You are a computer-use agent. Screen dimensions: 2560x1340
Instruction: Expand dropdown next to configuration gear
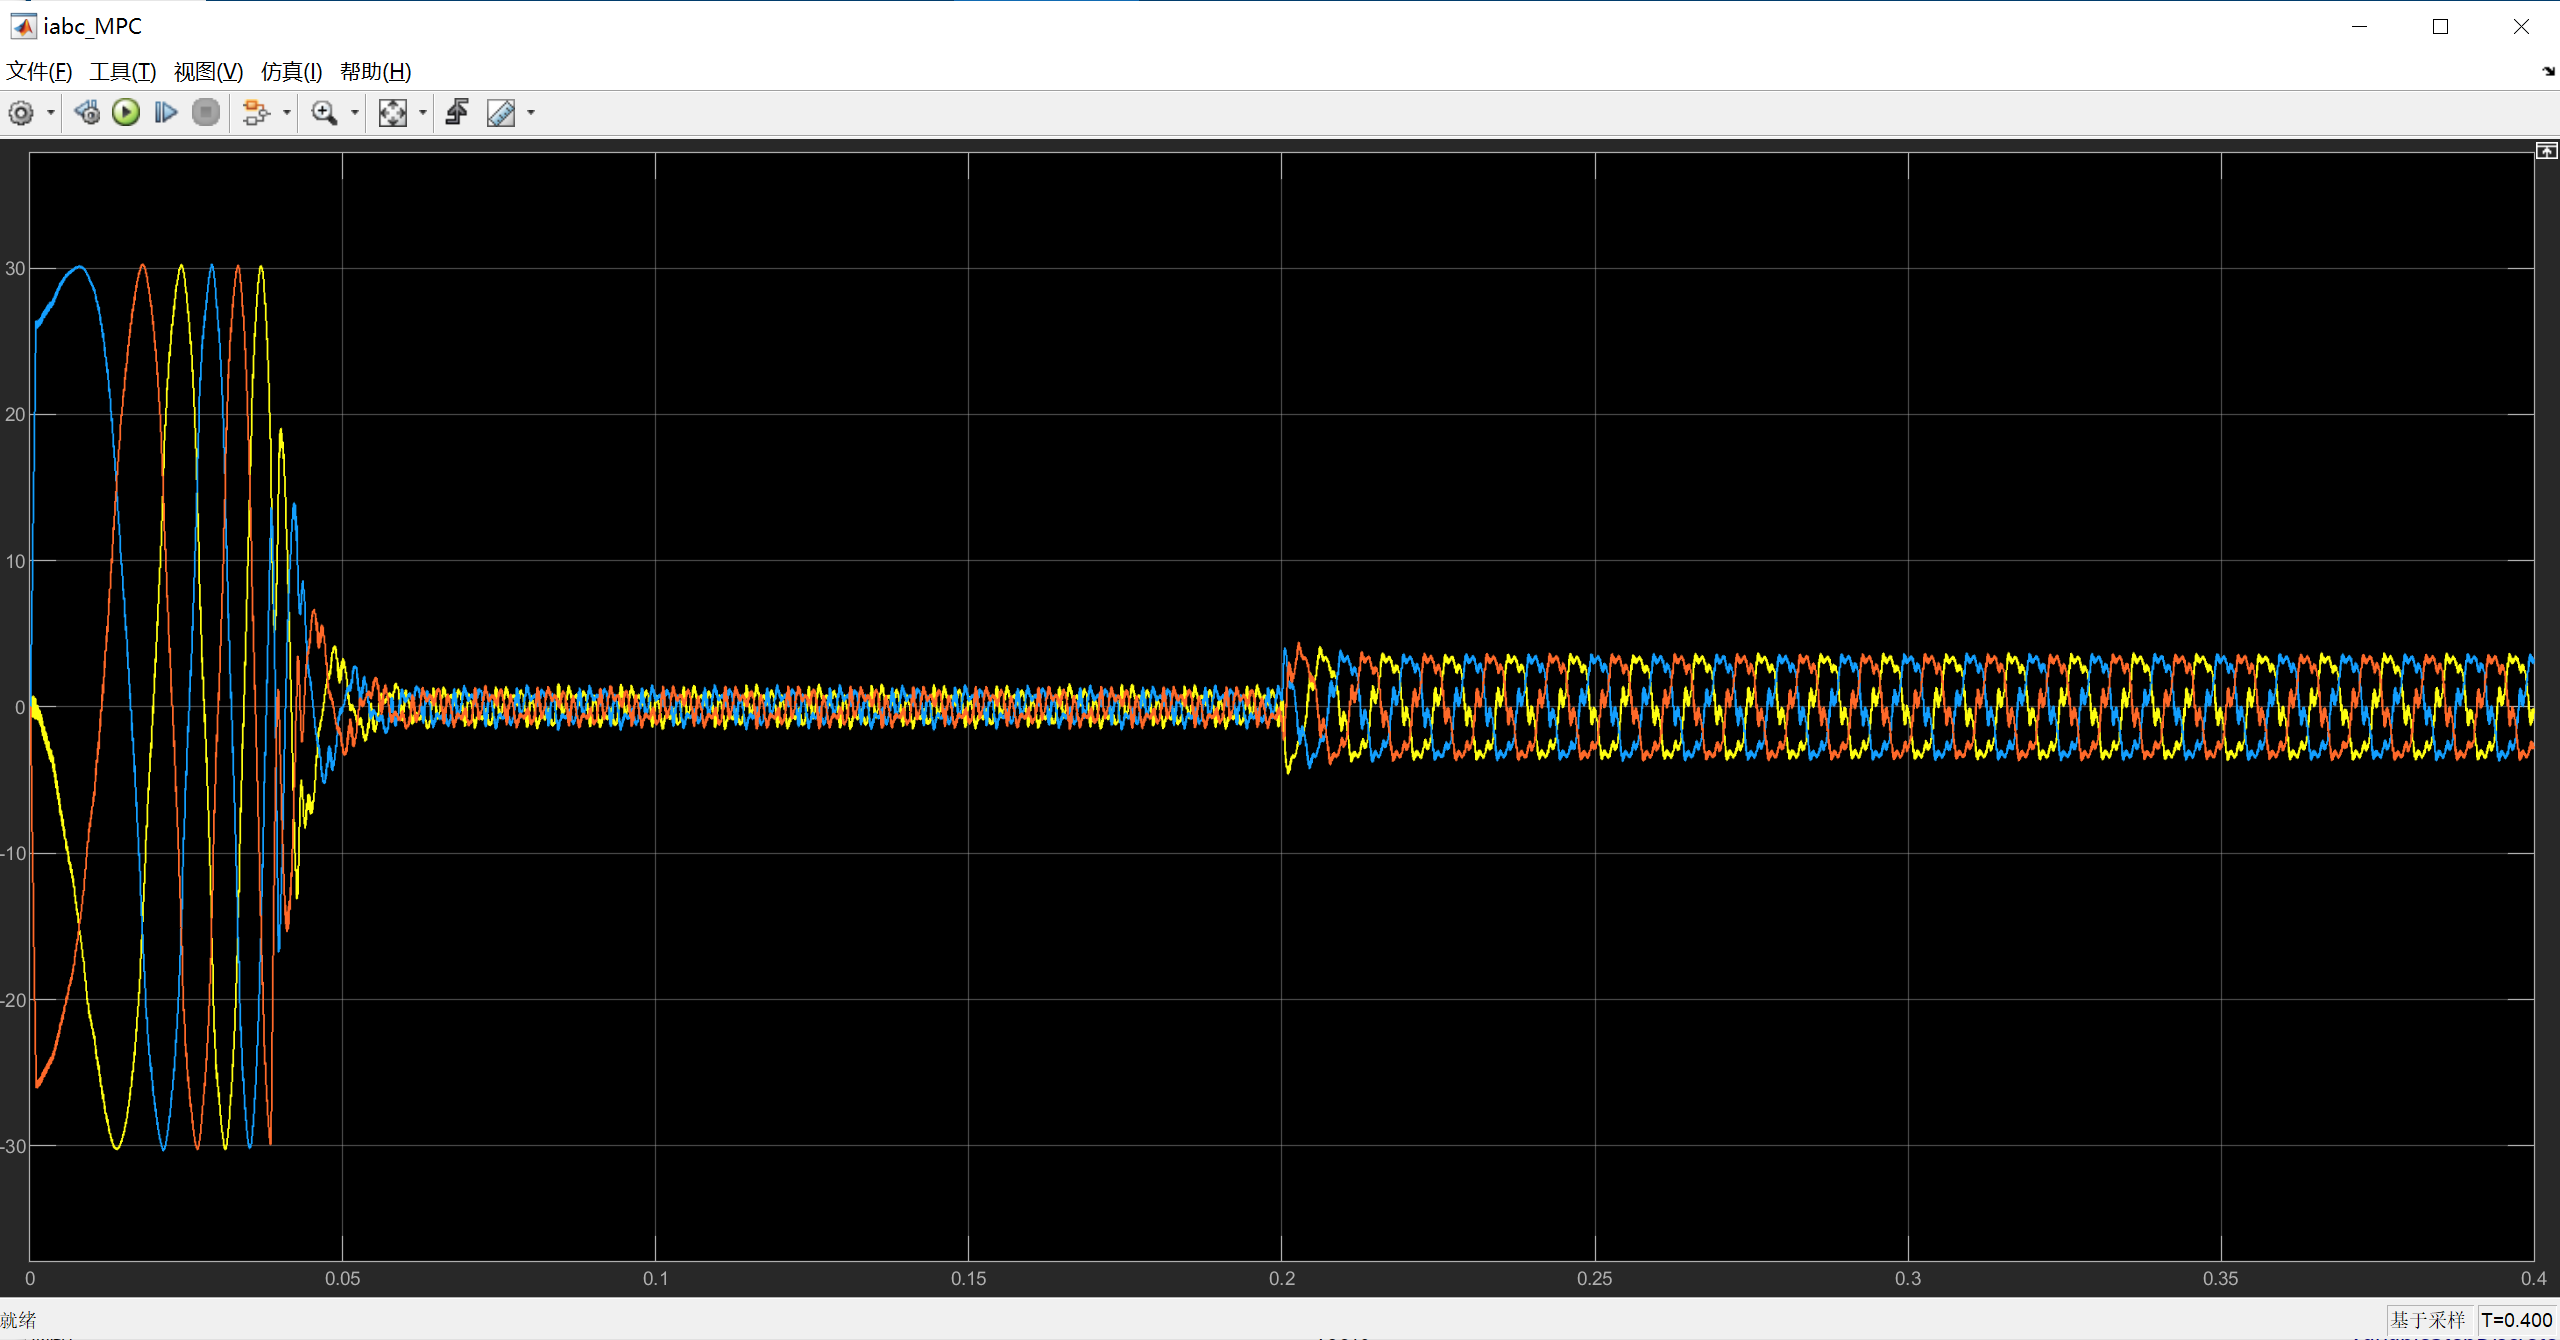pyautogui.click(x=50, y=113)
